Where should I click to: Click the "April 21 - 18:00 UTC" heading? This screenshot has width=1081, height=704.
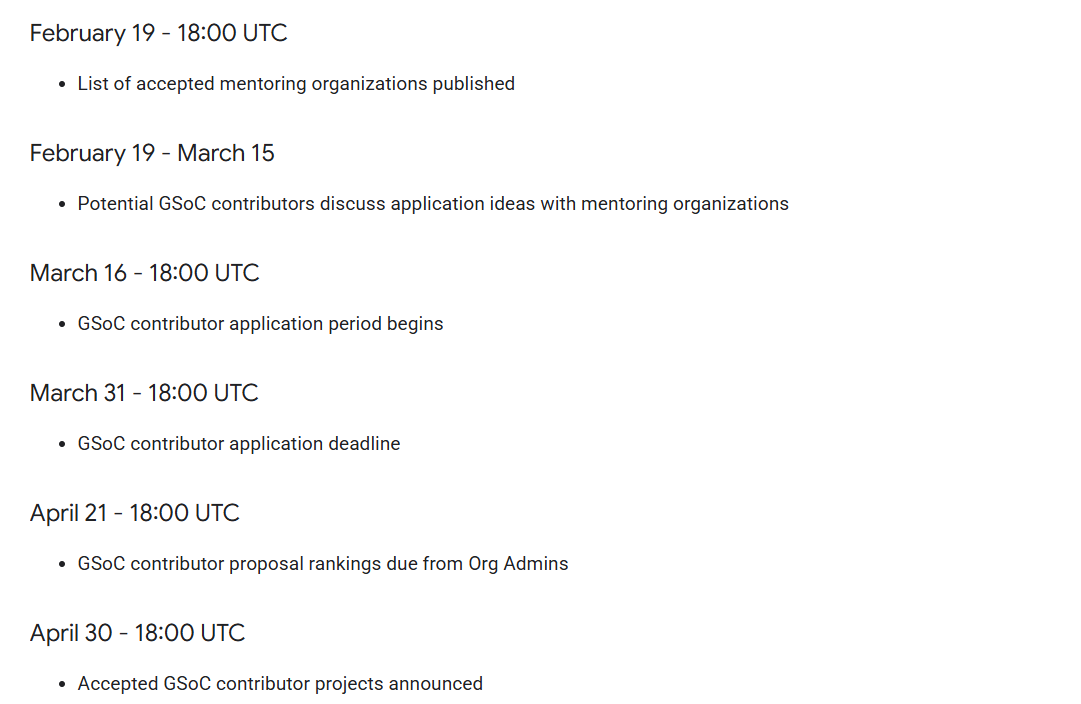135,513
